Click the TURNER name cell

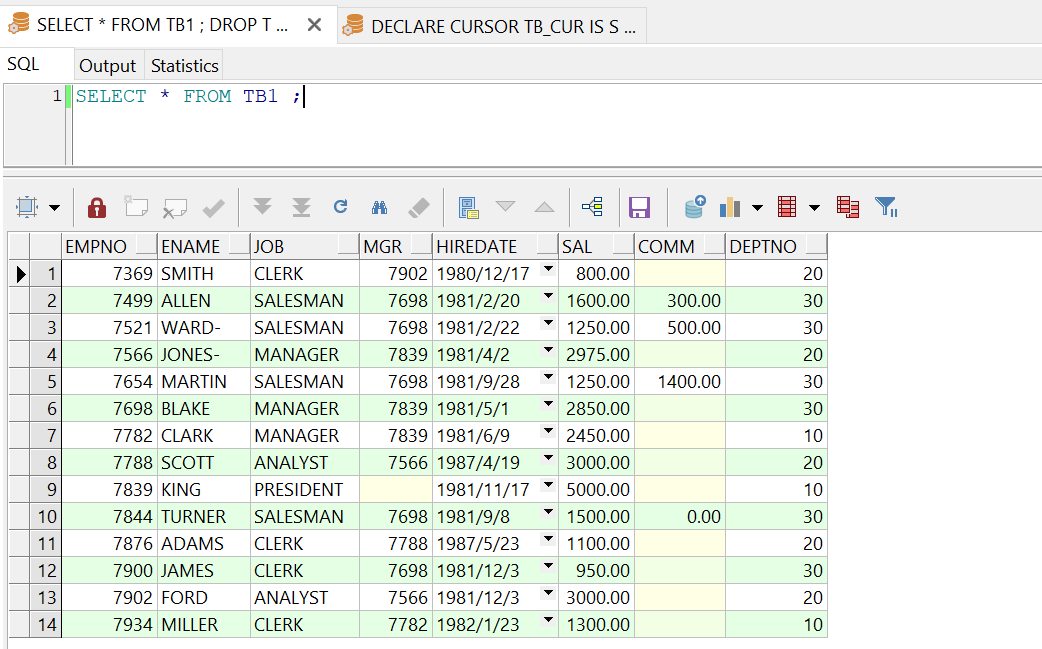click(x=203, y=517)
